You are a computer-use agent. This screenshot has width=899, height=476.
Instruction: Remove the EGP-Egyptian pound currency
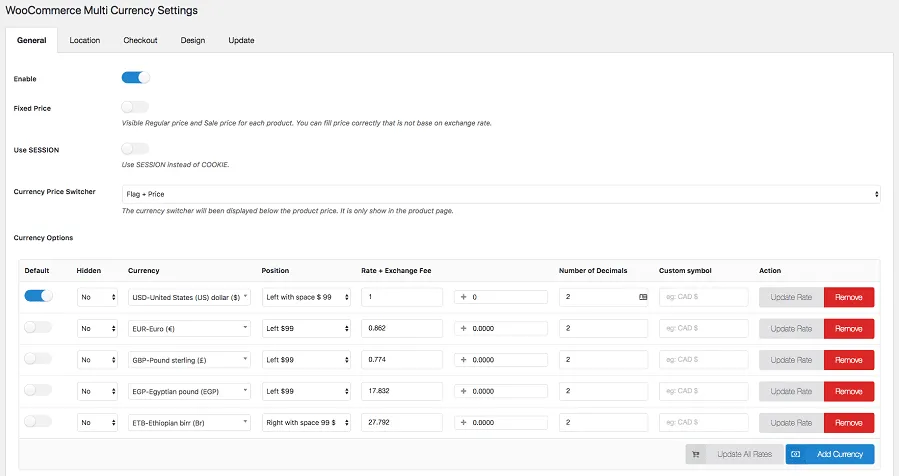pyautogui.click(x=849, y=391)
